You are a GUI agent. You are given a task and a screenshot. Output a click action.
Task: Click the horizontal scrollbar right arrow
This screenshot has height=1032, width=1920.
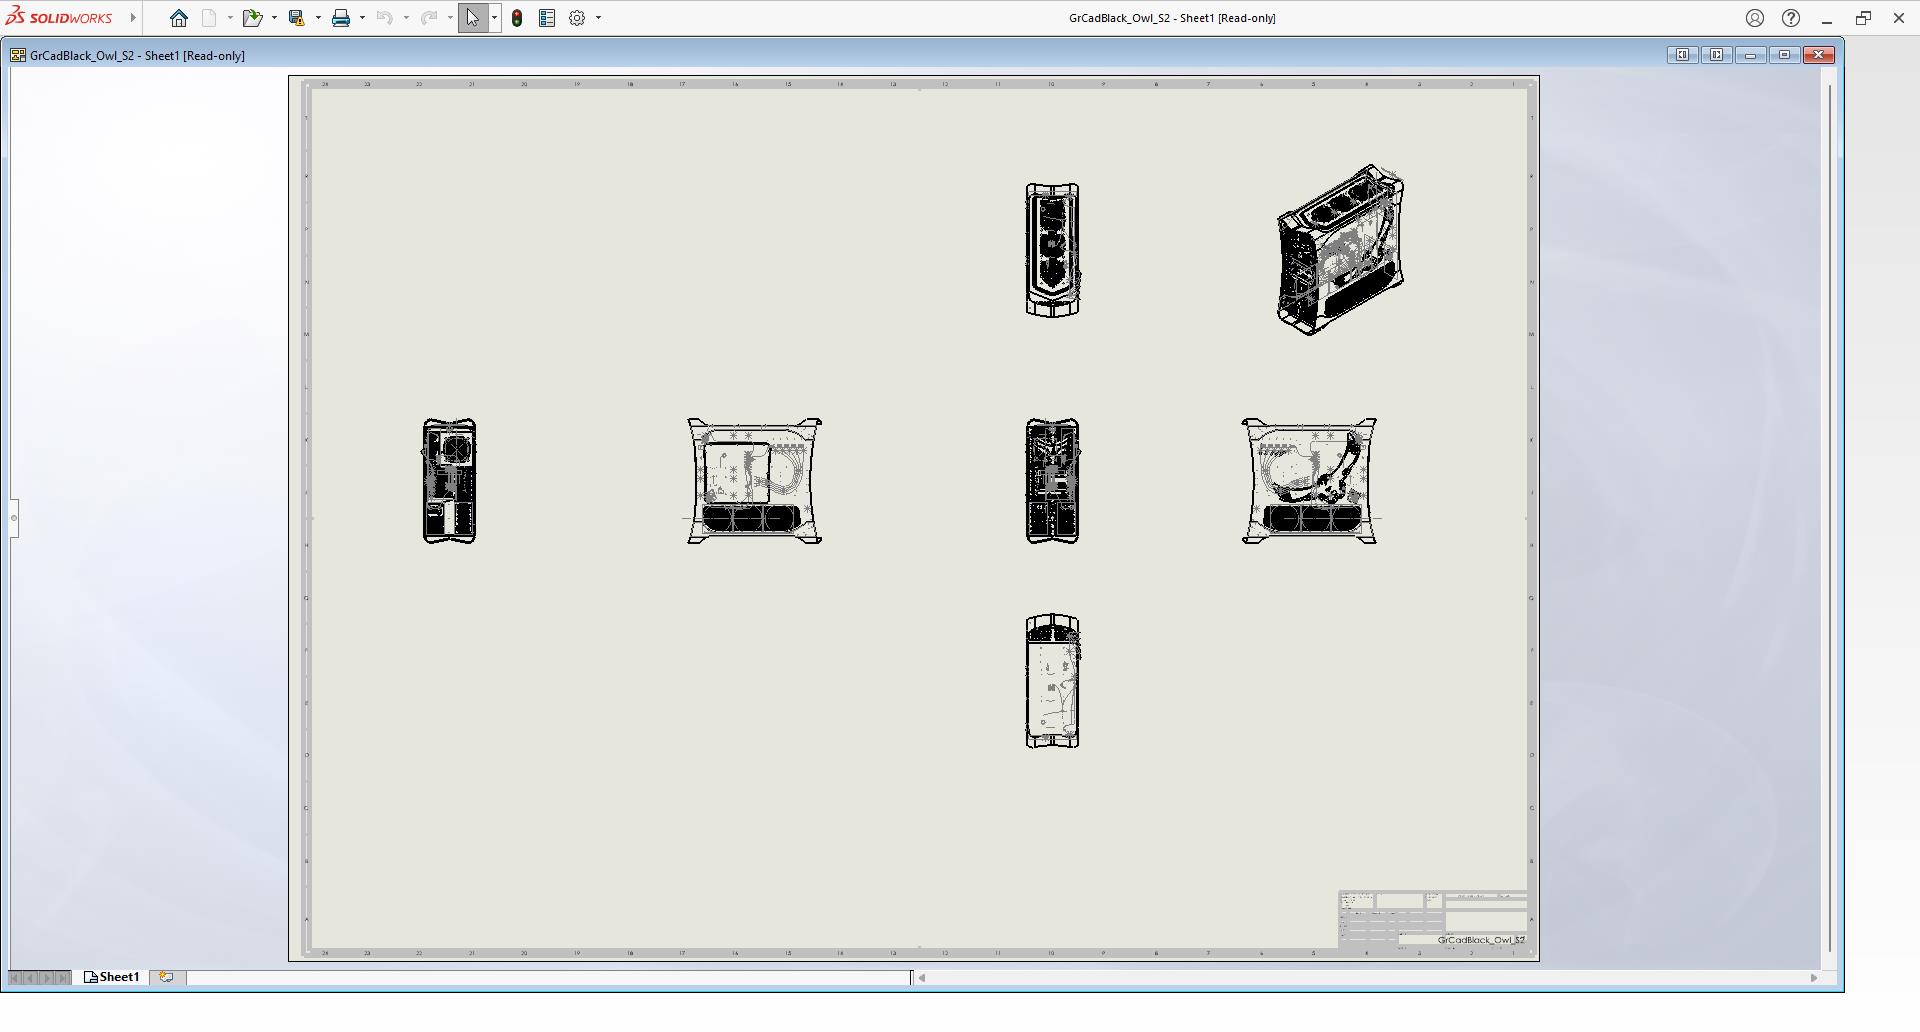pos(1814,978)
